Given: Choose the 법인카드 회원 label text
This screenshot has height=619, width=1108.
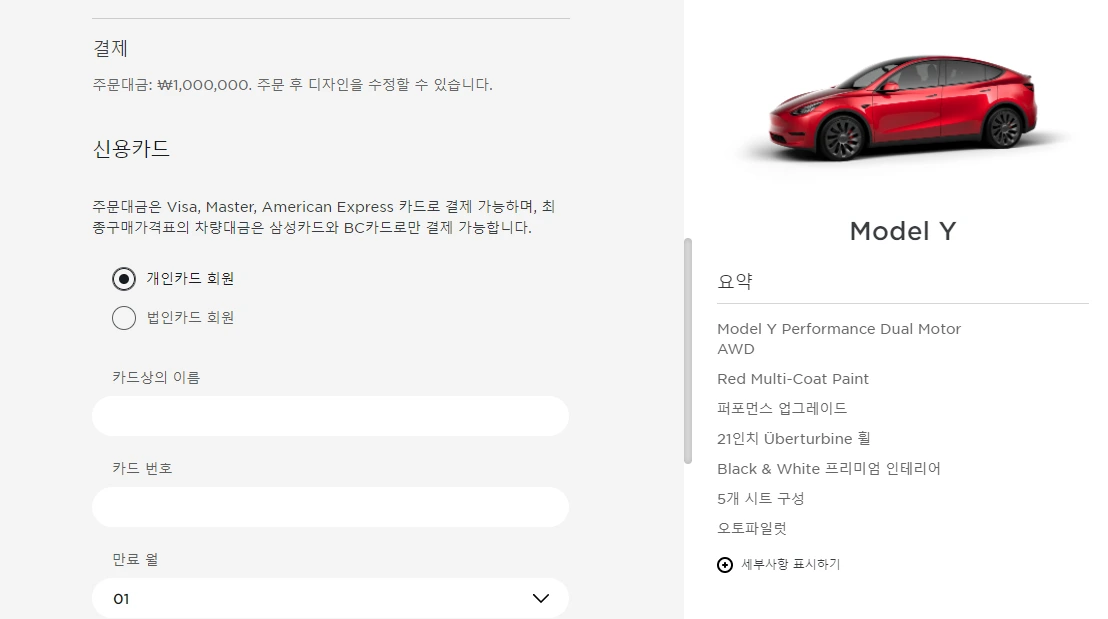Looking at the screenshot, I should click(190, 318).
